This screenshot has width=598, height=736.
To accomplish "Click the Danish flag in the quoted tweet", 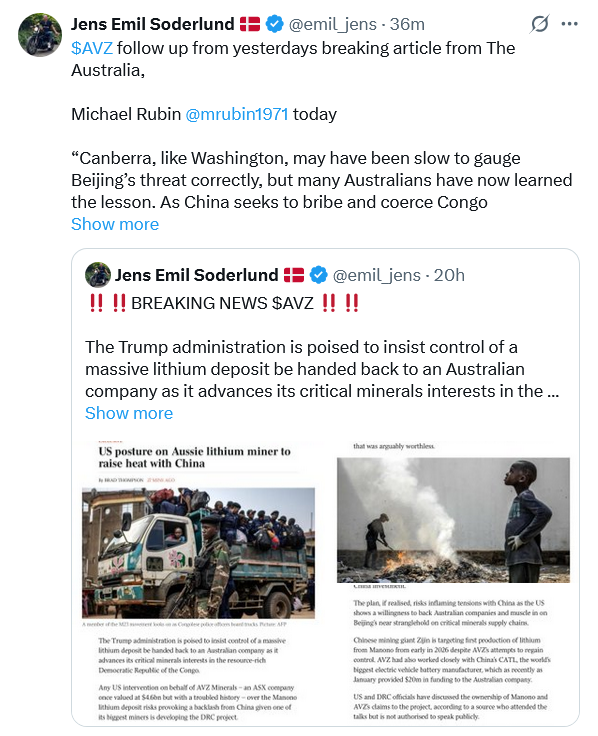I will pyautogui.click(x=294, y=275).
